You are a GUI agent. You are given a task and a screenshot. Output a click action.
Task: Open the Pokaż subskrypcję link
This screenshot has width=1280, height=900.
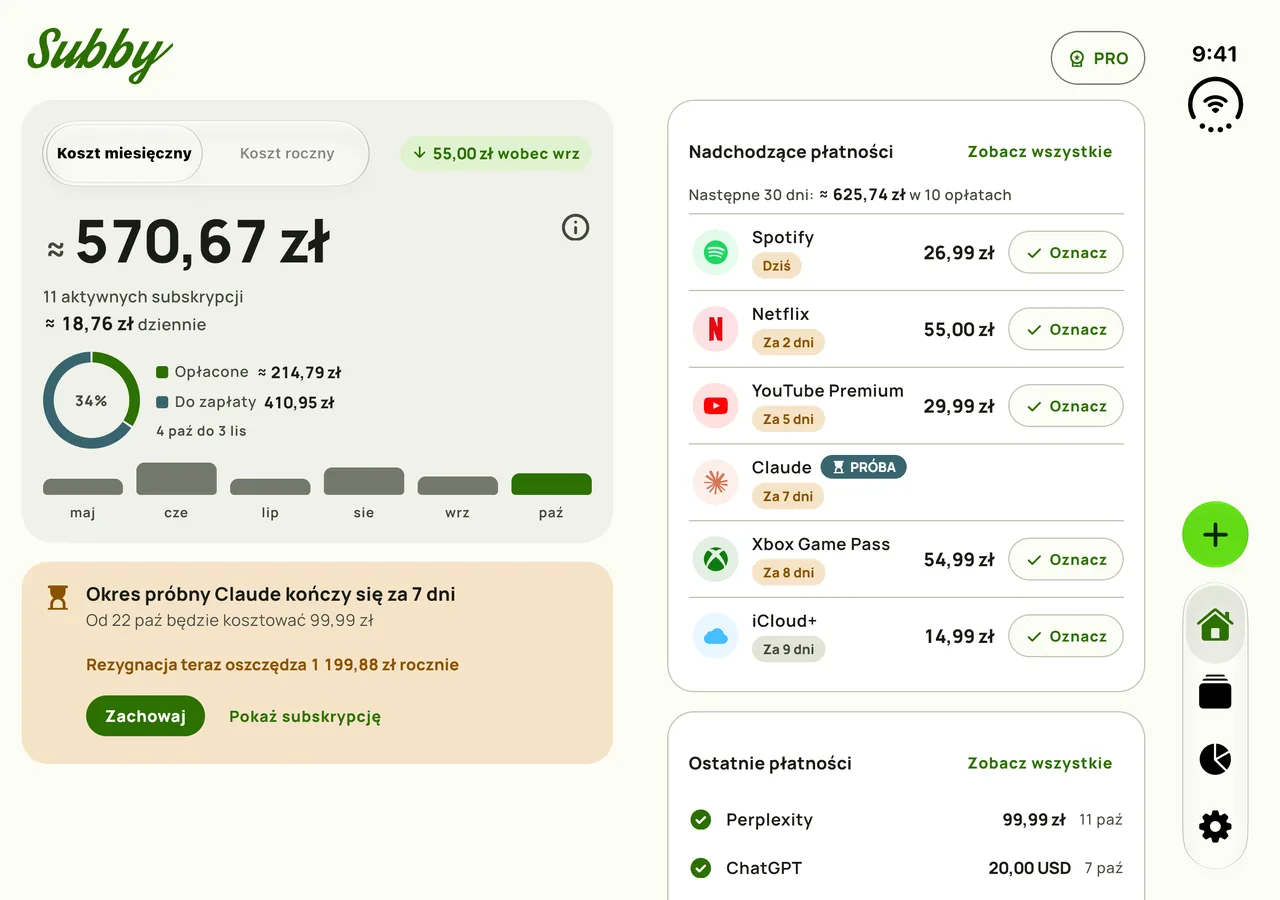(x=305, y=716)
